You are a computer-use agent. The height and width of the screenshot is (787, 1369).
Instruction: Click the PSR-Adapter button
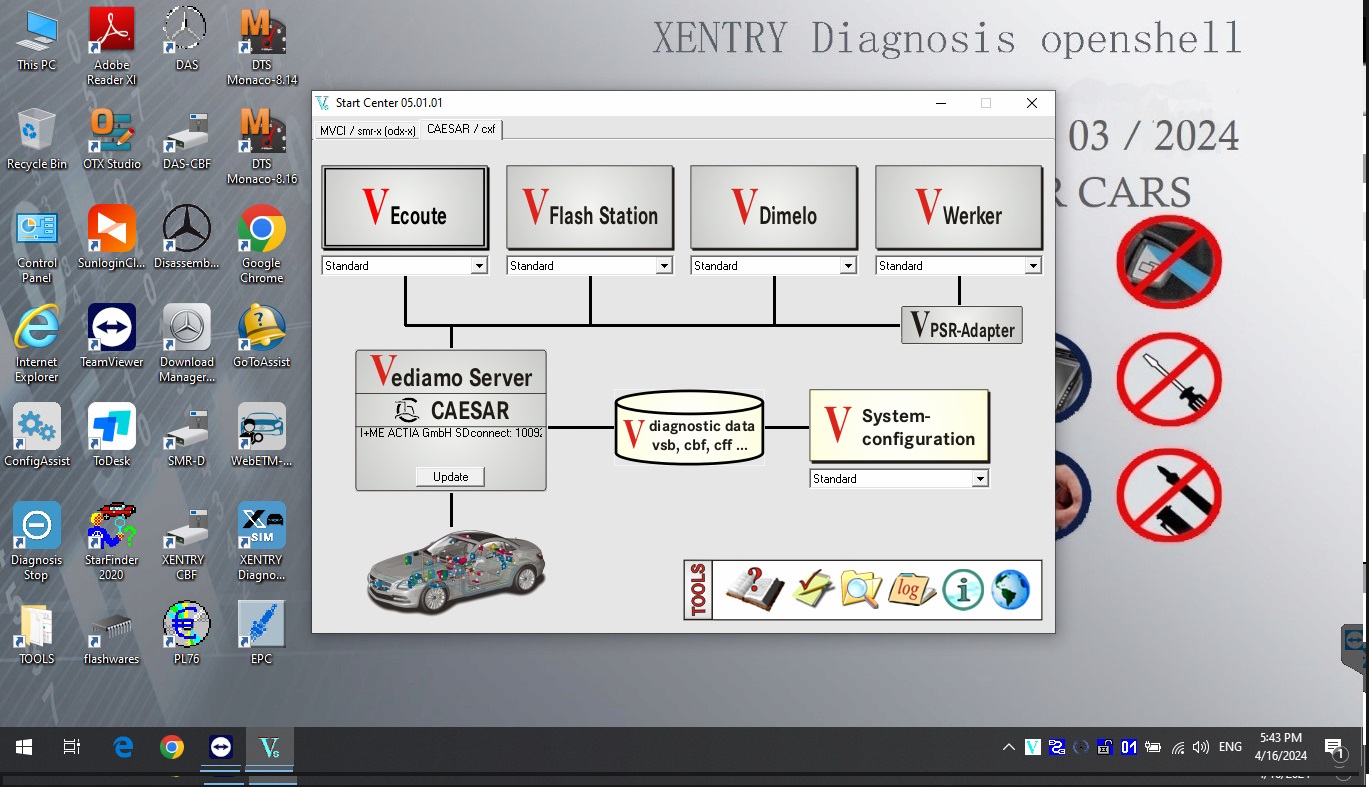[961, 326]
